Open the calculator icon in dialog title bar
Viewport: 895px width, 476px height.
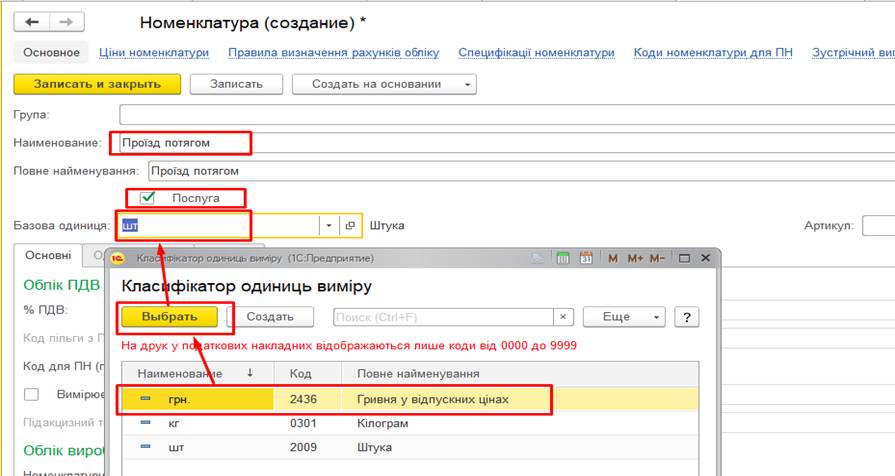tap(563, 259)
